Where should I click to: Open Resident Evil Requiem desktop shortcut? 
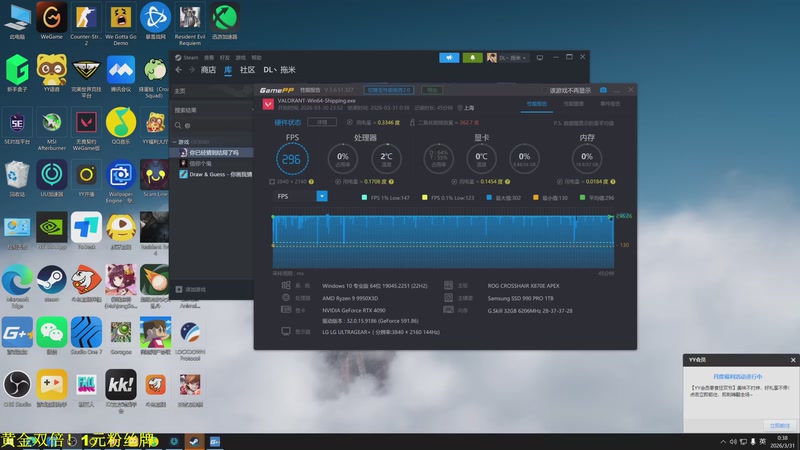coord(190,23)
